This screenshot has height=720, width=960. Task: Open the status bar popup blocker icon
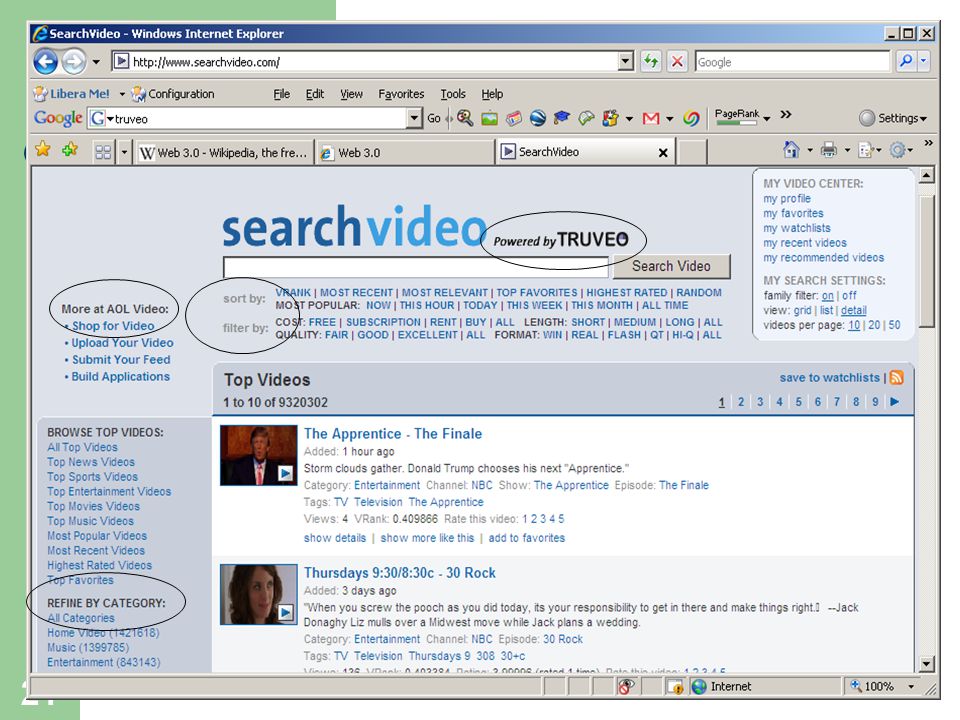point(625,686)
